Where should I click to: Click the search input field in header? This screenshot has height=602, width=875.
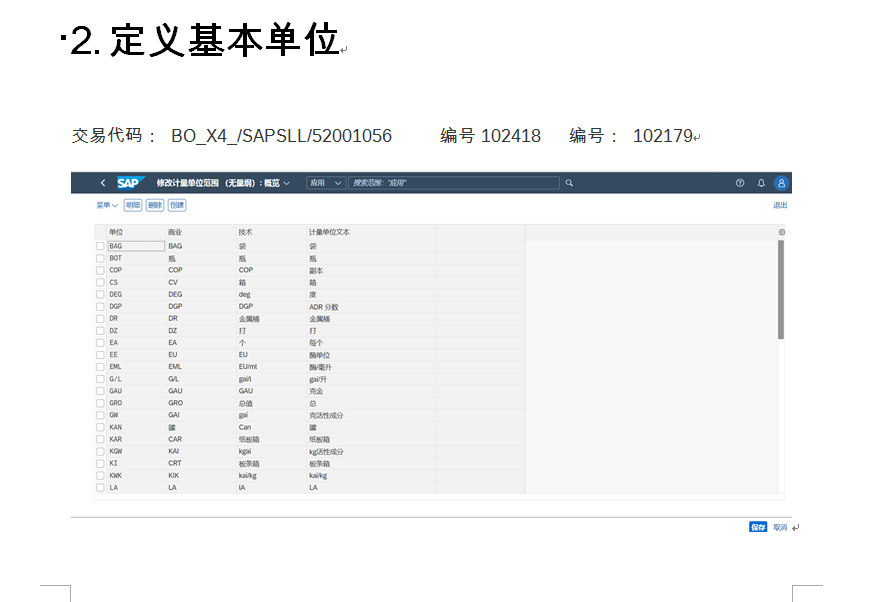(453, 183)
